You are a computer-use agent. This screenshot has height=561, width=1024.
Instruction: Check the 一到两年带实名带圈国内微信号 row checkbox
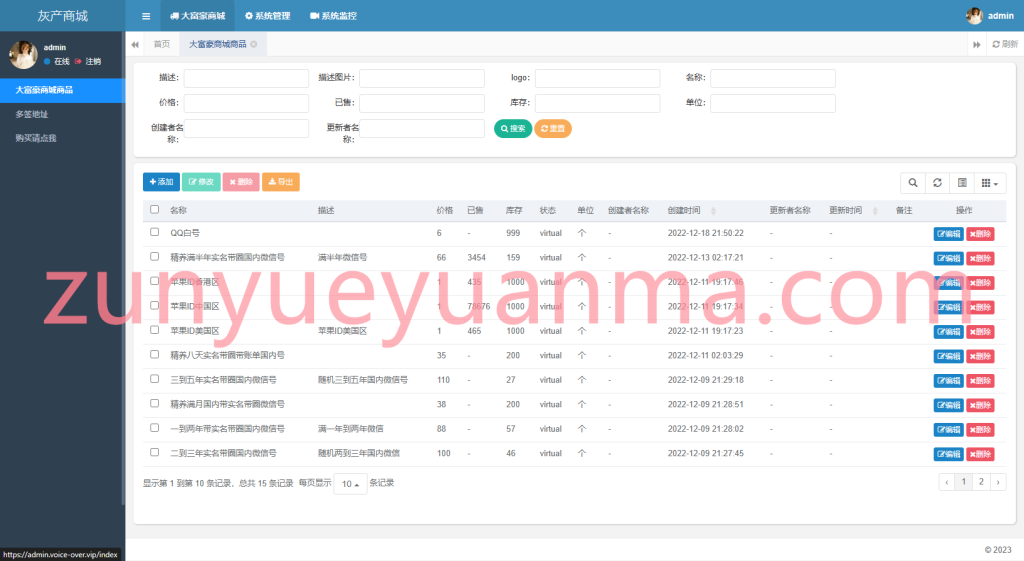coord(155,428)
